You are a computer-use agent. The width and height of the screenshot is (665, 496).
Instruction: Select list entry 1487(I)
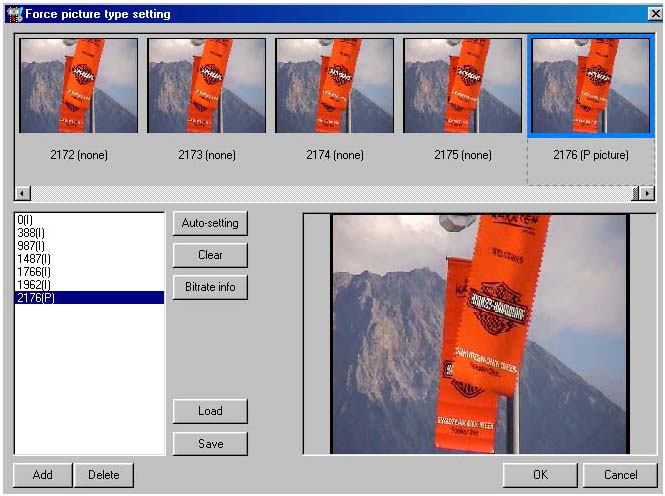(89, 259)
